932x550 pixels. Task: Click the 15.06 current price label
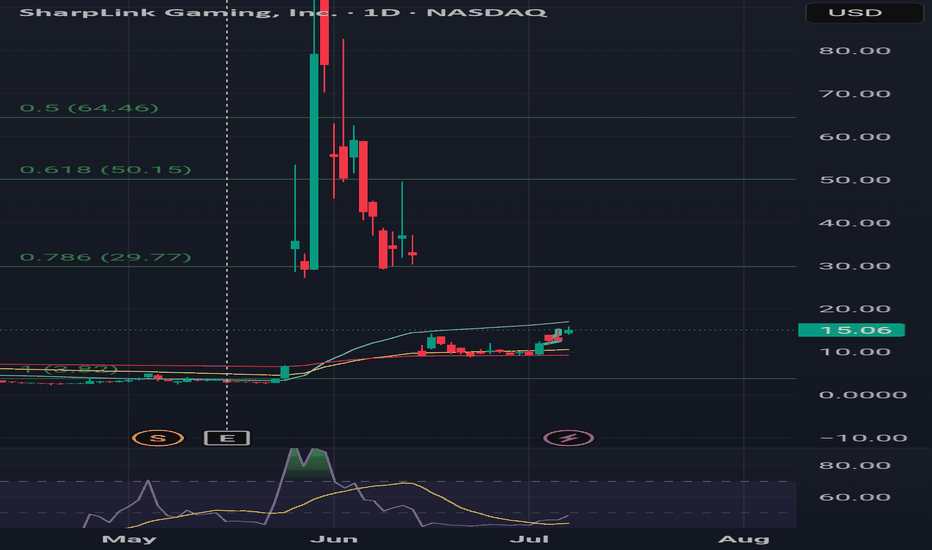[851, 330]
